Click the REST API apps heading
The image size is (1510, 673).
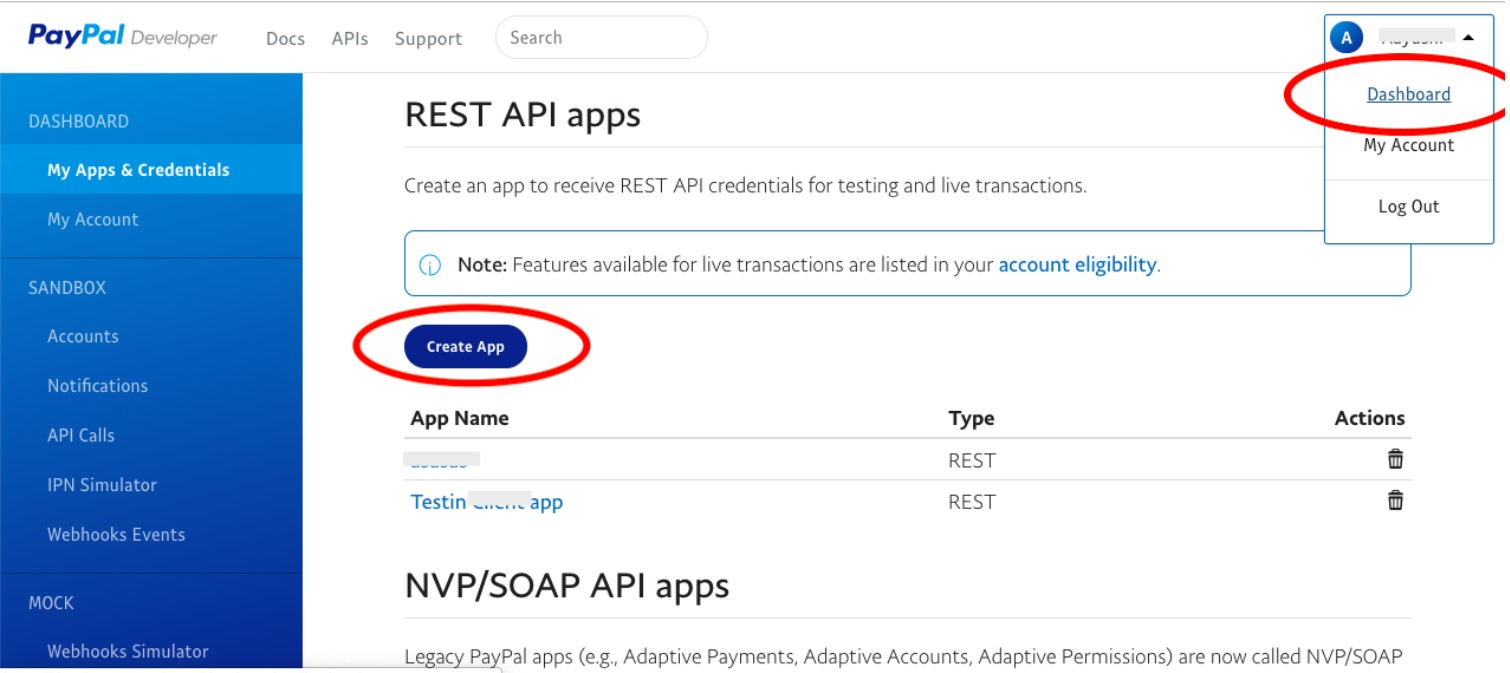click(x=522, y=115)
